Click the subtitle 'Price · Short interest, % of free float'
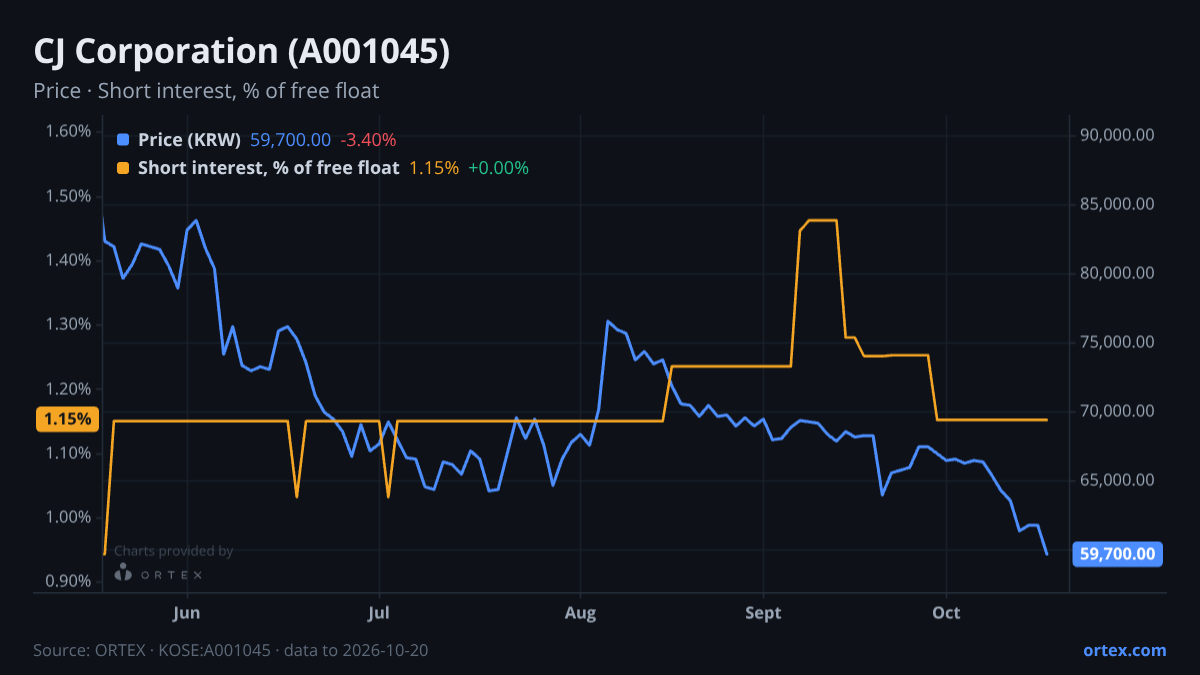The height and width of the screenshot is (675, 1200). pos(206,91)
